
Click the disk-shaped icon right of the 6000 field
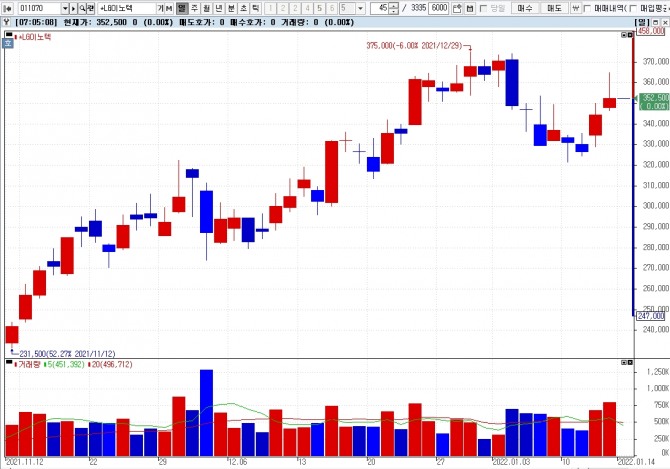tap(470, 8)
